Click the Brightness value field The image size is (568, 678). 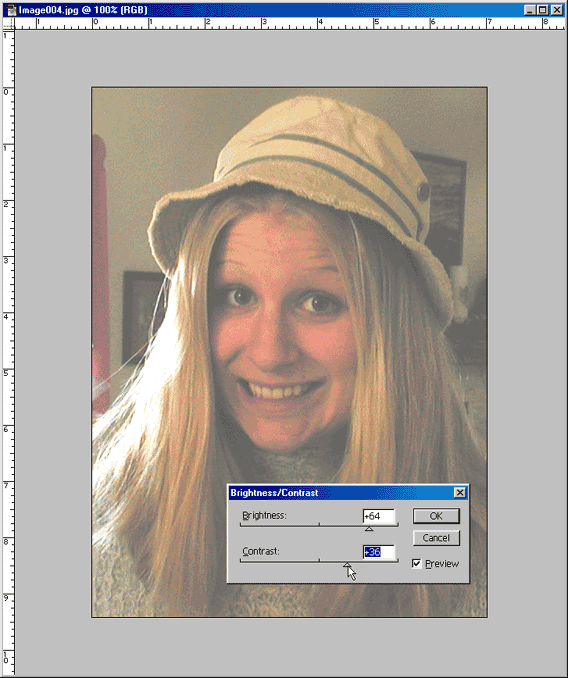(379, 516)
